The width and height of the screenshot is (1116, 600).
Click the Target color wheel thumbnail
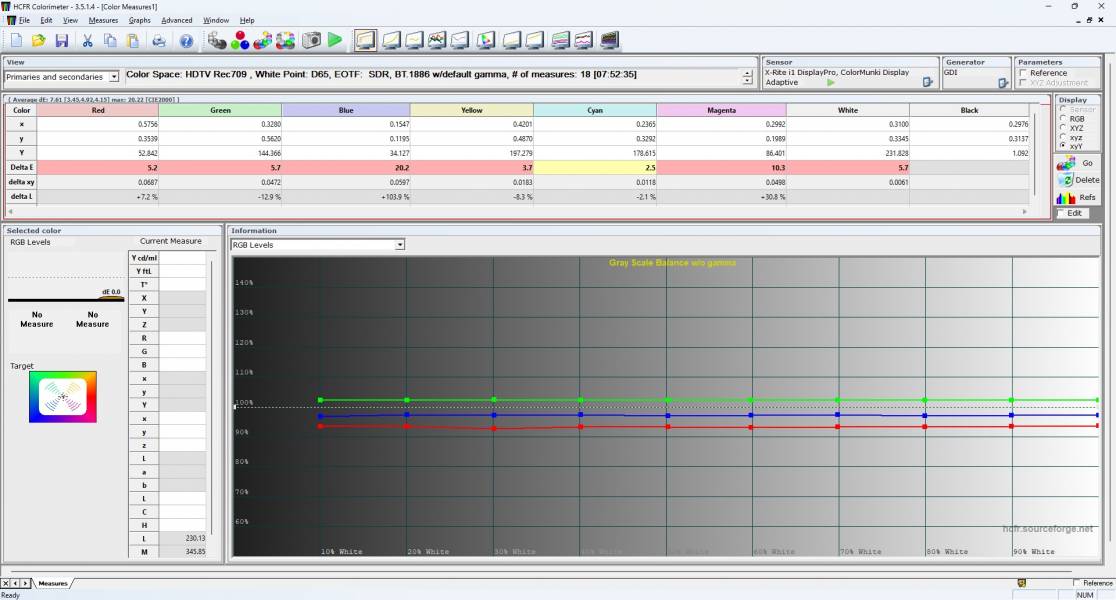pyautogui.click(x=63, y=396)
